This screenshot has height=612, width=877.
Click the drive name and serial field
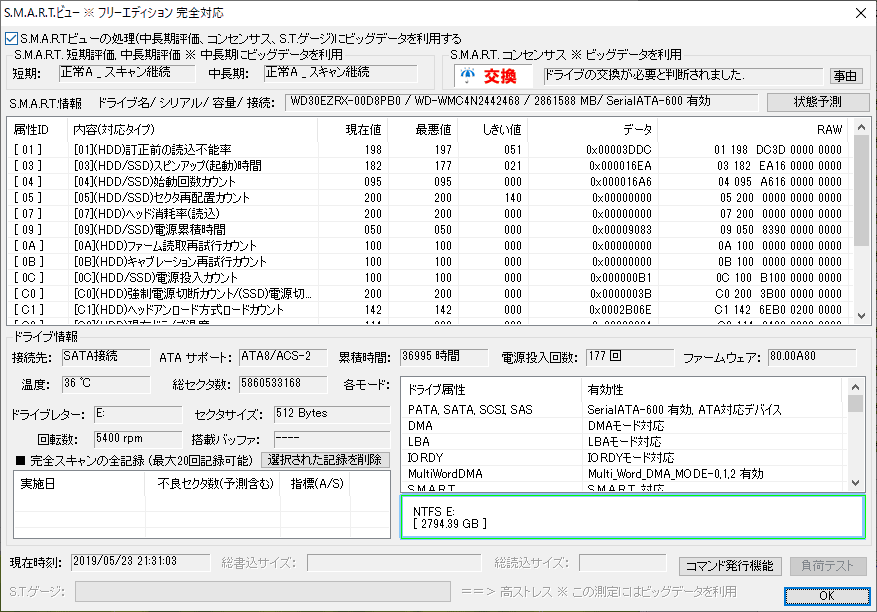[x=521, y=102]
